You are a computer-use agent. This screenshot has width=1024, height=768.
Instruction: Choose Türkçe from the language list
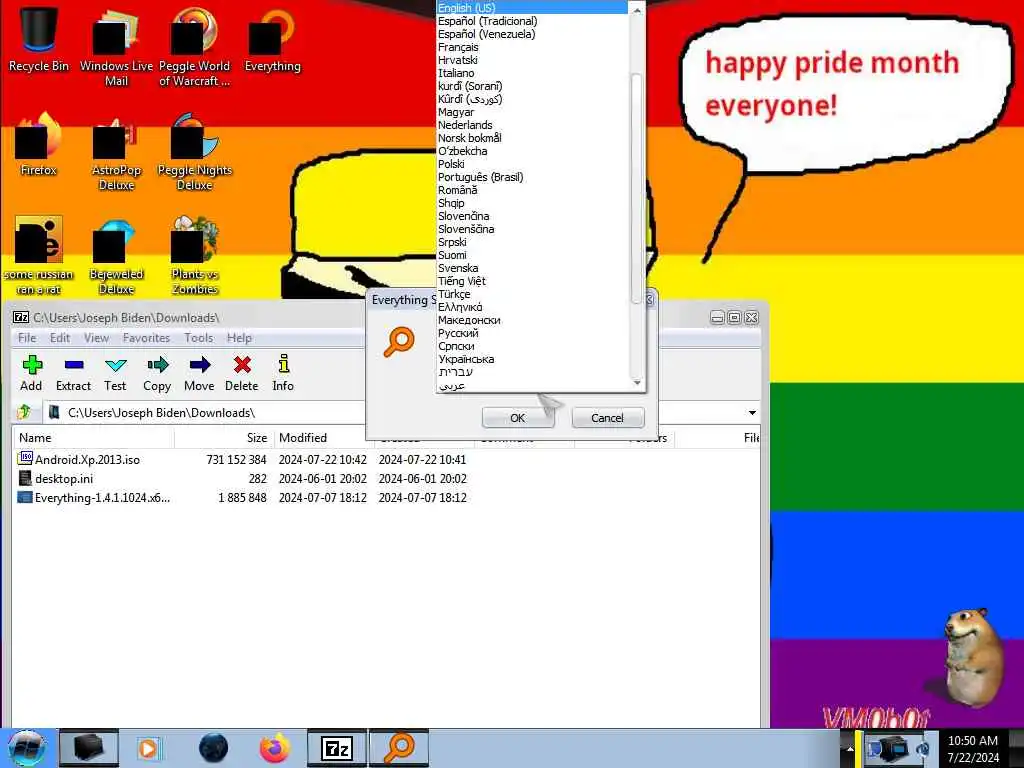532,294
